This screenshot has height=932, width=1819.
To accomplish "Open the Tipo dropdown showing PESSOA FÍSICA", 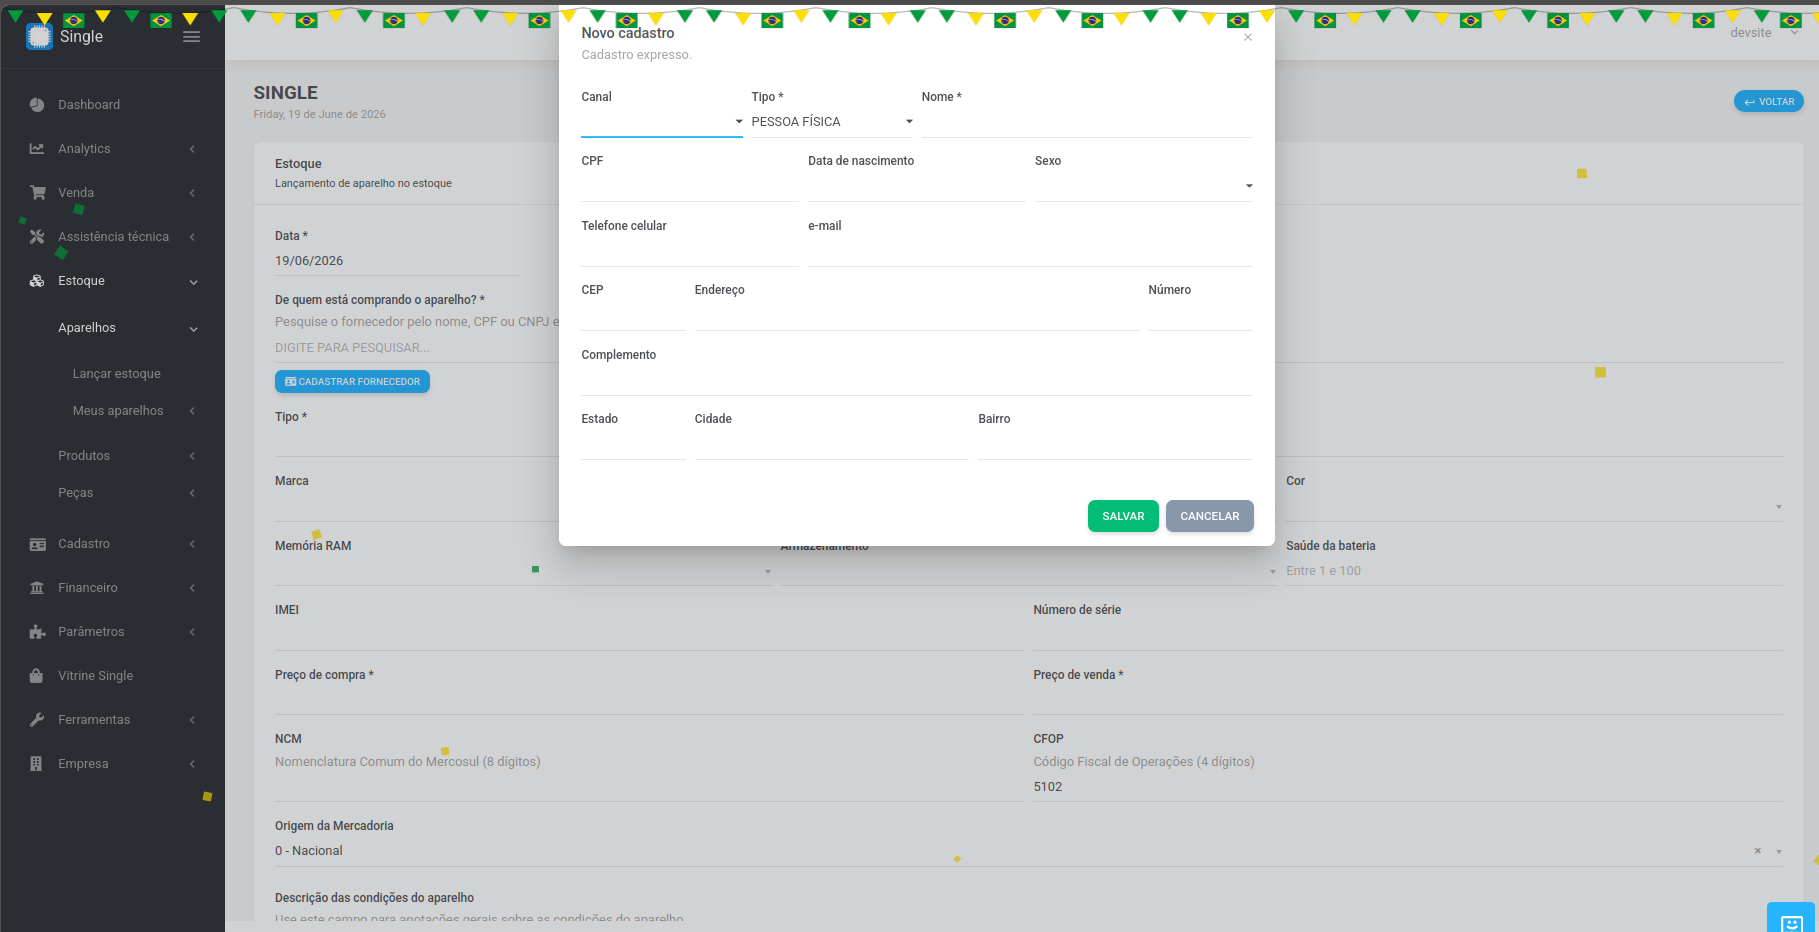I will point(832,122).
